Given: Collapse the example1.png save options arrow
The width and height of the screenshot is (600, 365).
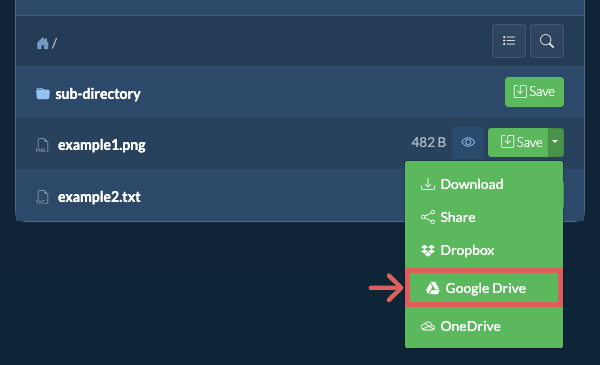Looking at the screenshot, I should [556, 142].
